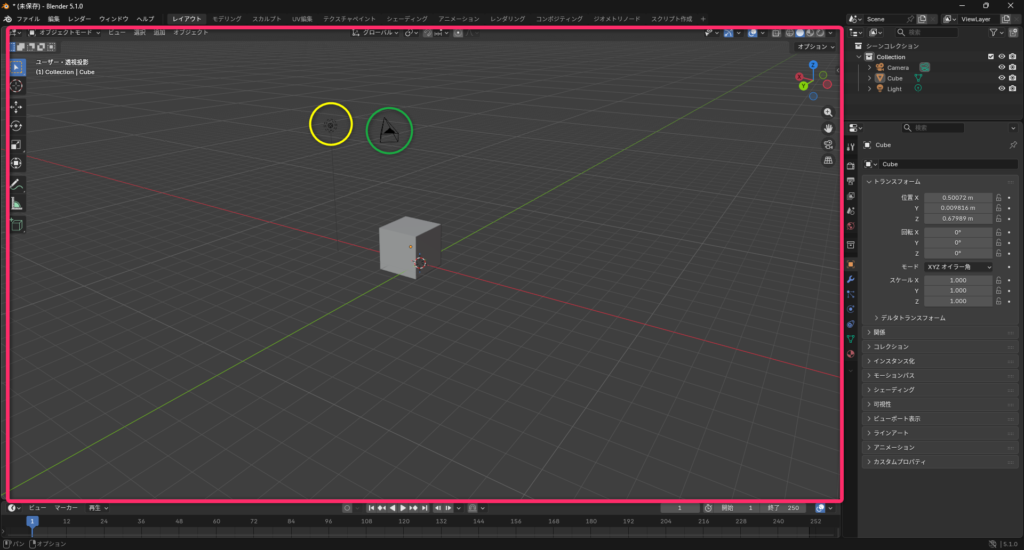Activate the Measure tool
Screen dimensions: 1024x550
tap(17, 204)
